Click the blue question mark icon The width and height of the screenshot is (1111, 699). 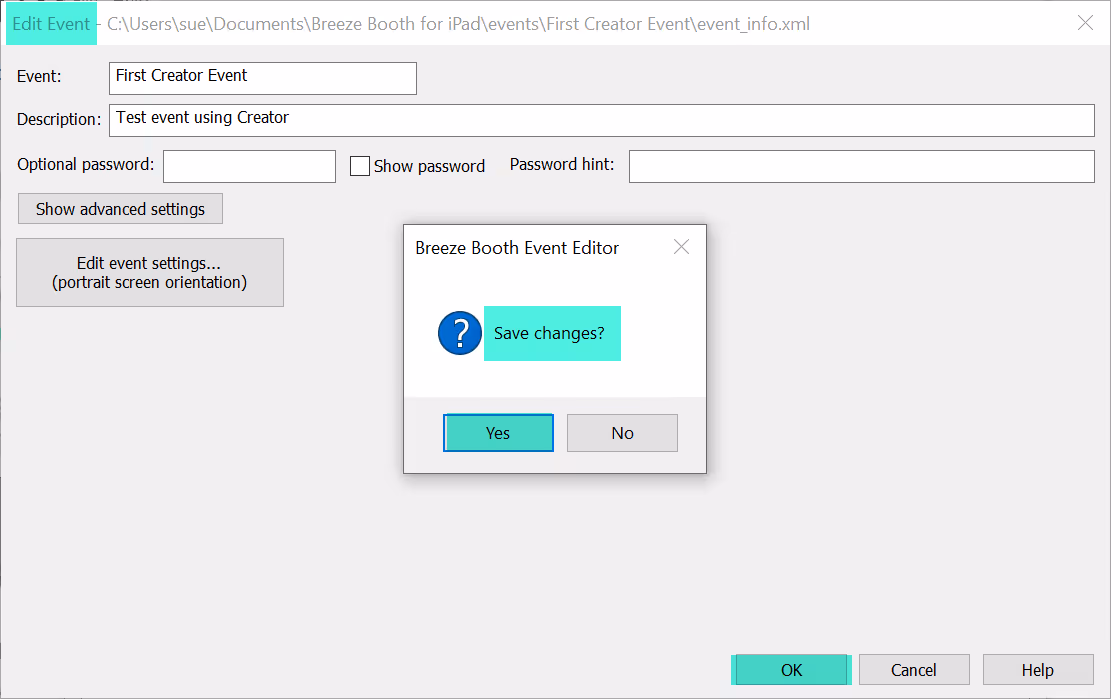(460, 333)
